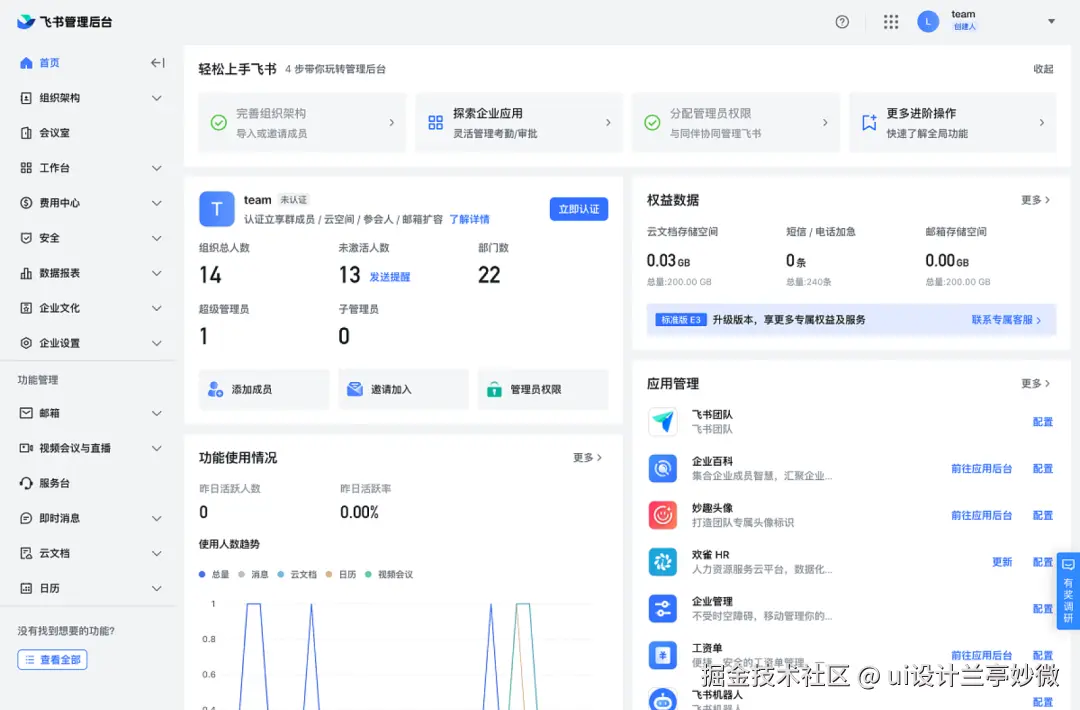Open the app grid launcher icon
The width and height of the screenshot is (1080, 710).
[891, 22]
